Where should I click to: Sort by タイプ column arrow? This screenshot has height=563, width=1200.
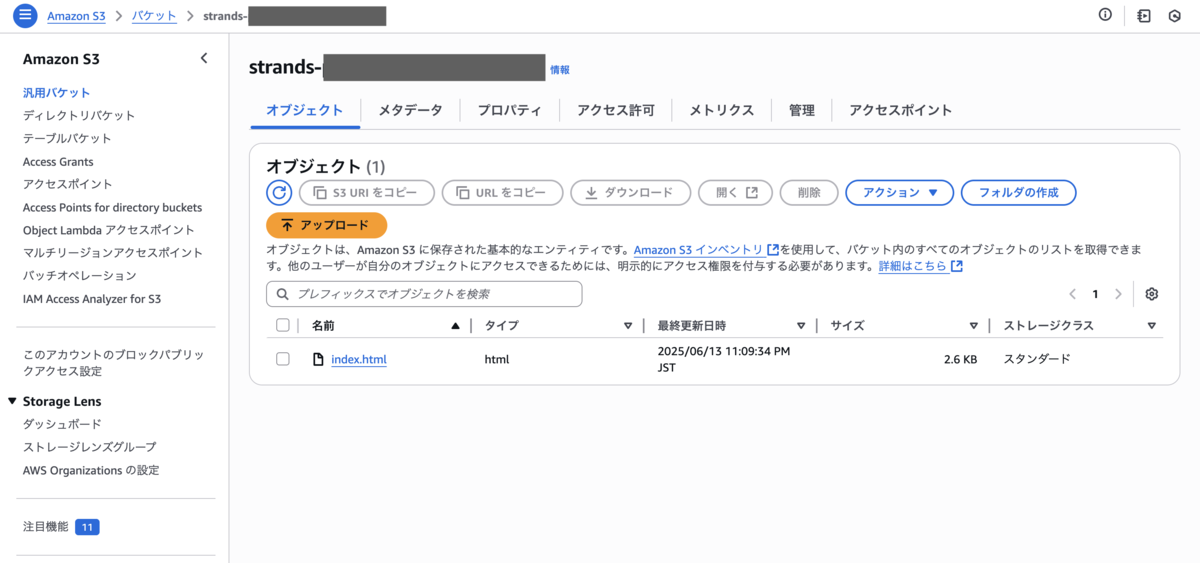628,326
